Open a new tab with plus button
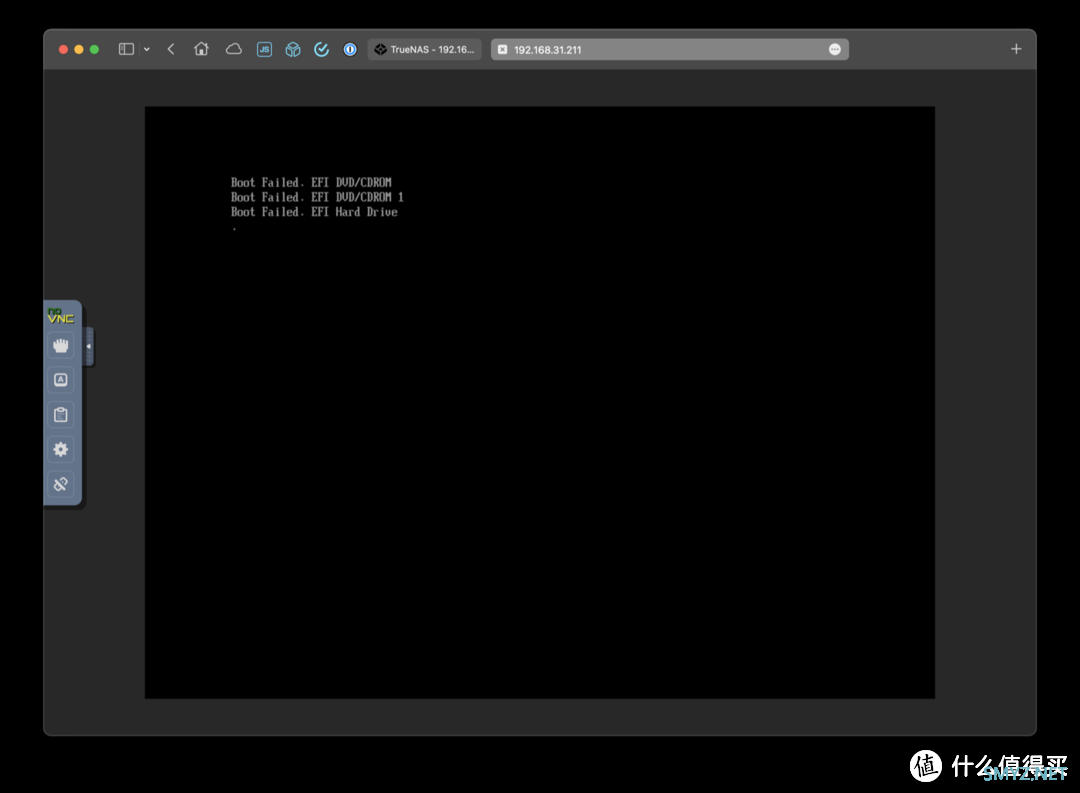Image resolution: width=1080 pixels, height=793 pixels. click(x=1016, y=49)
